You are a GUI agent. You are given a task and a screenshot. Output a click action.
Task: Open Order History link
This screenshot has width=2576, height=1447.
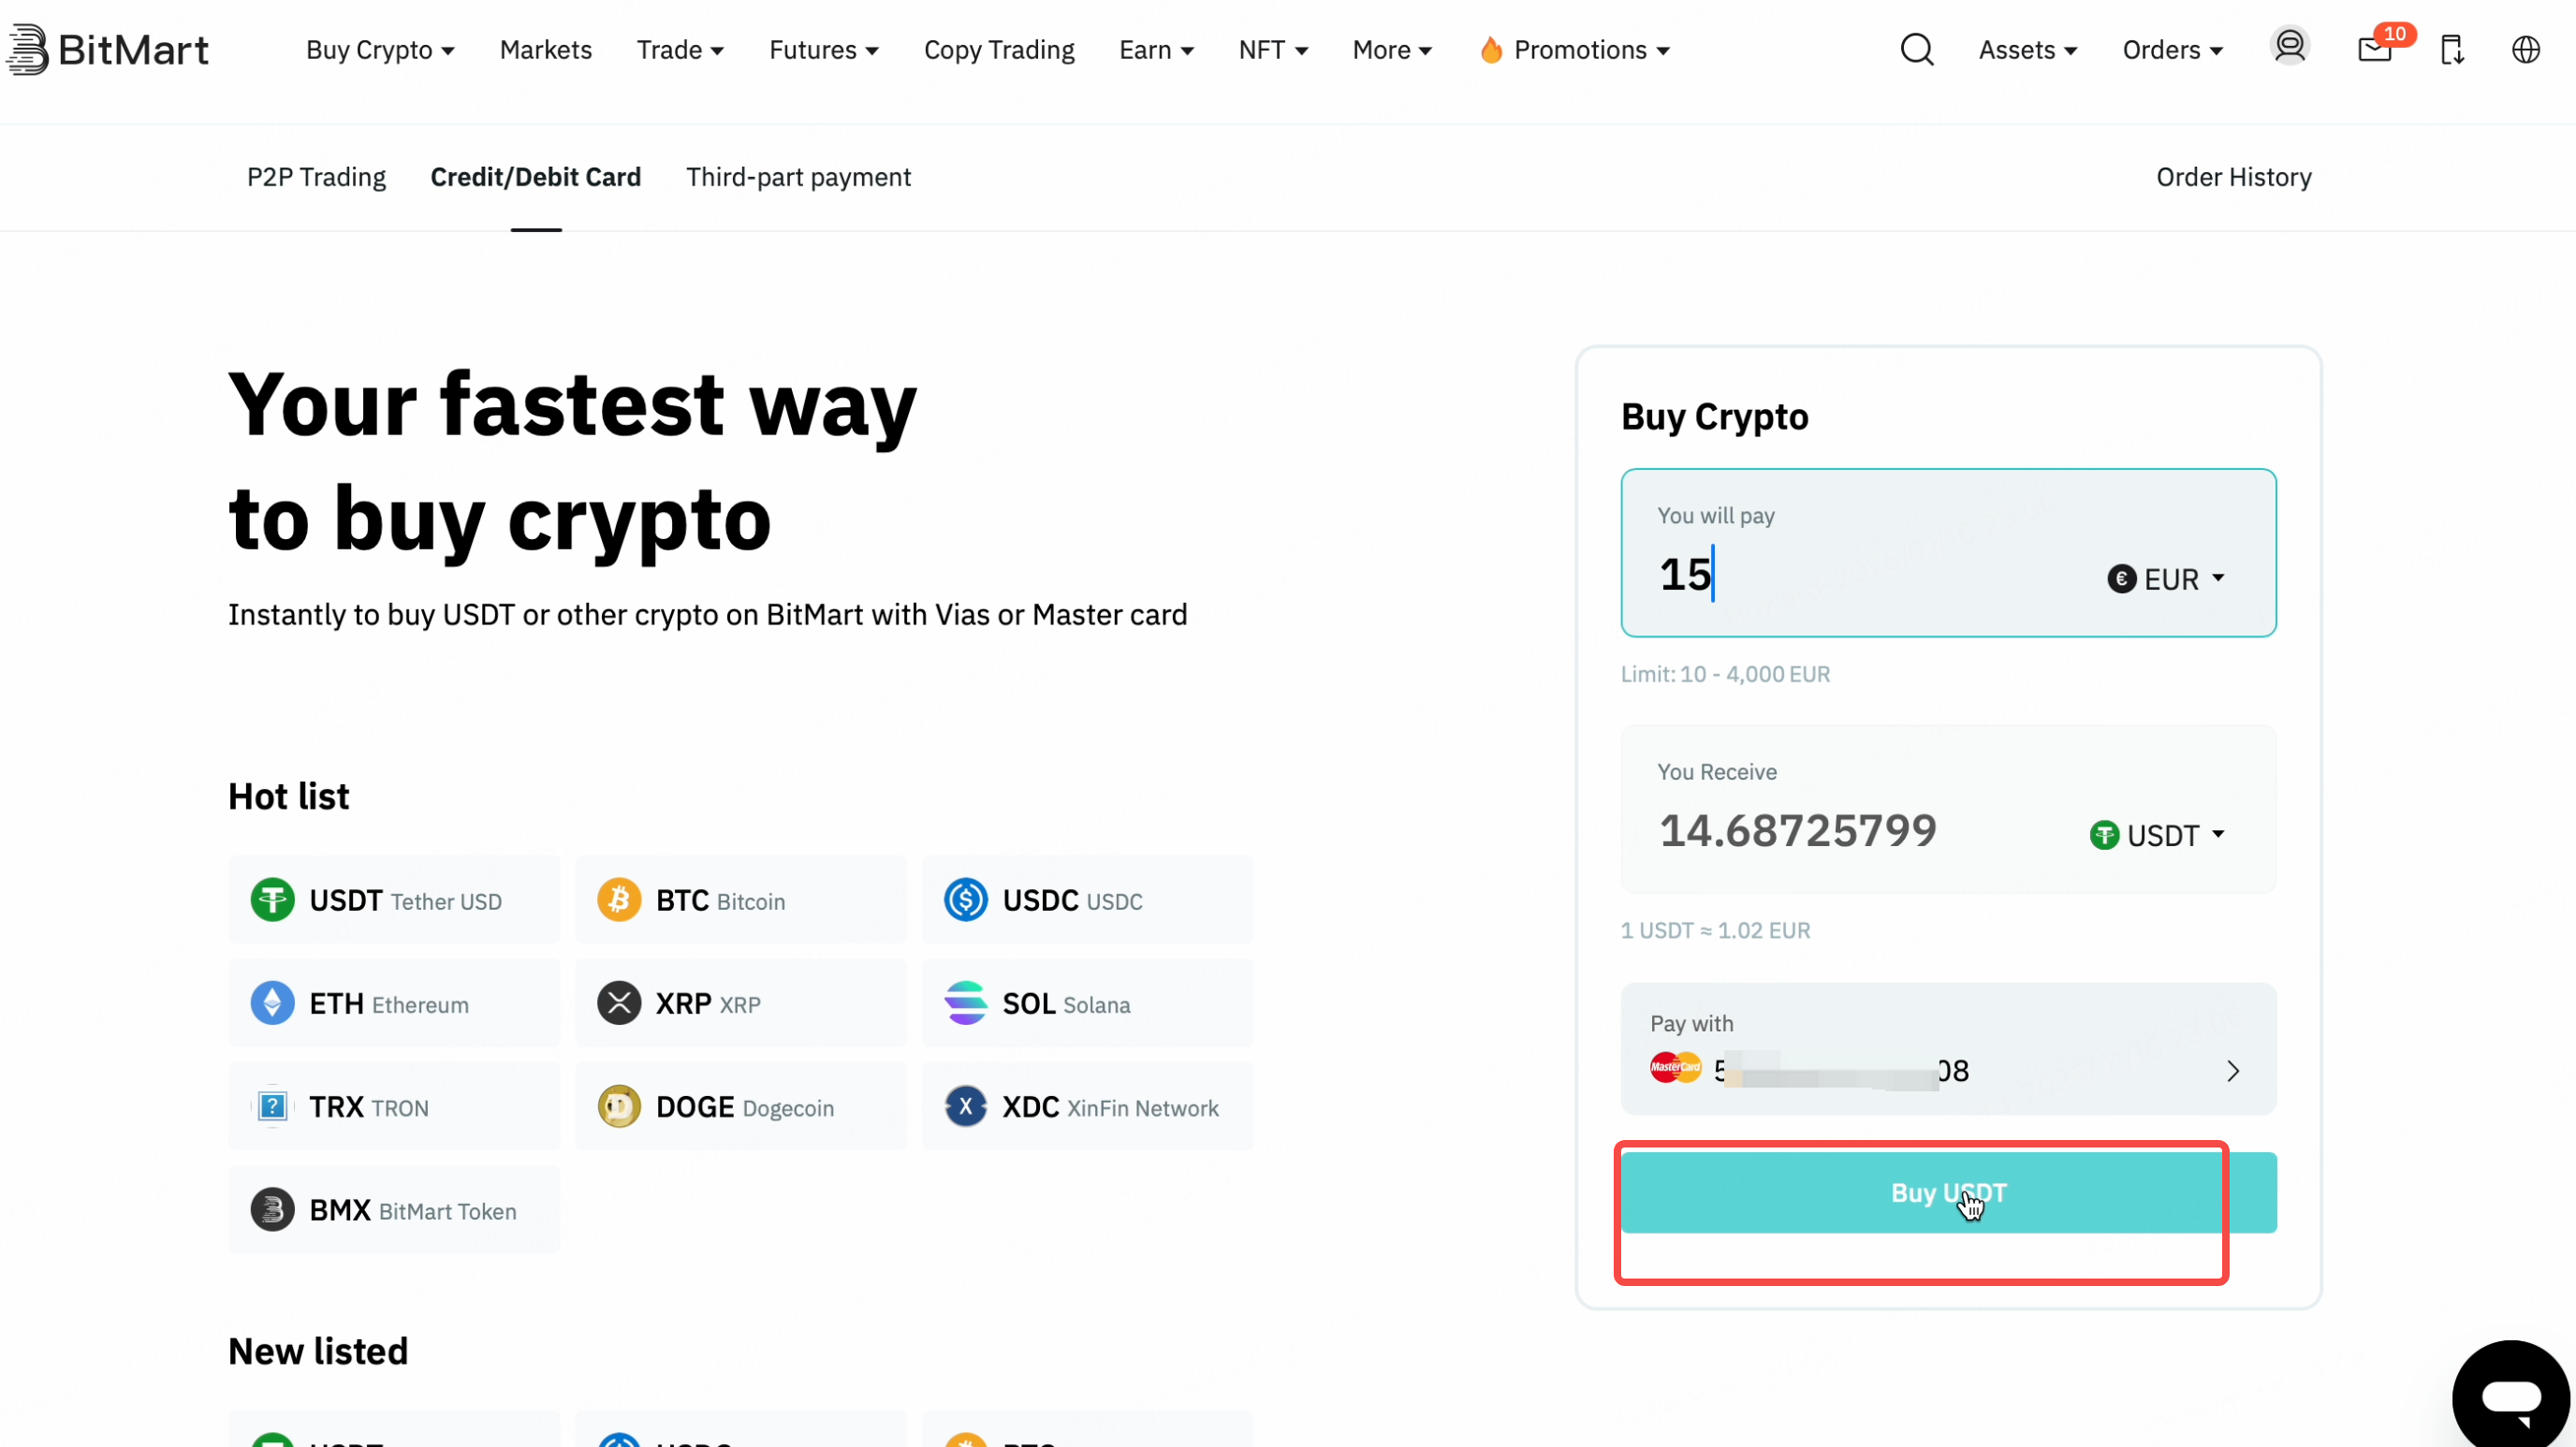point(2233,177)
